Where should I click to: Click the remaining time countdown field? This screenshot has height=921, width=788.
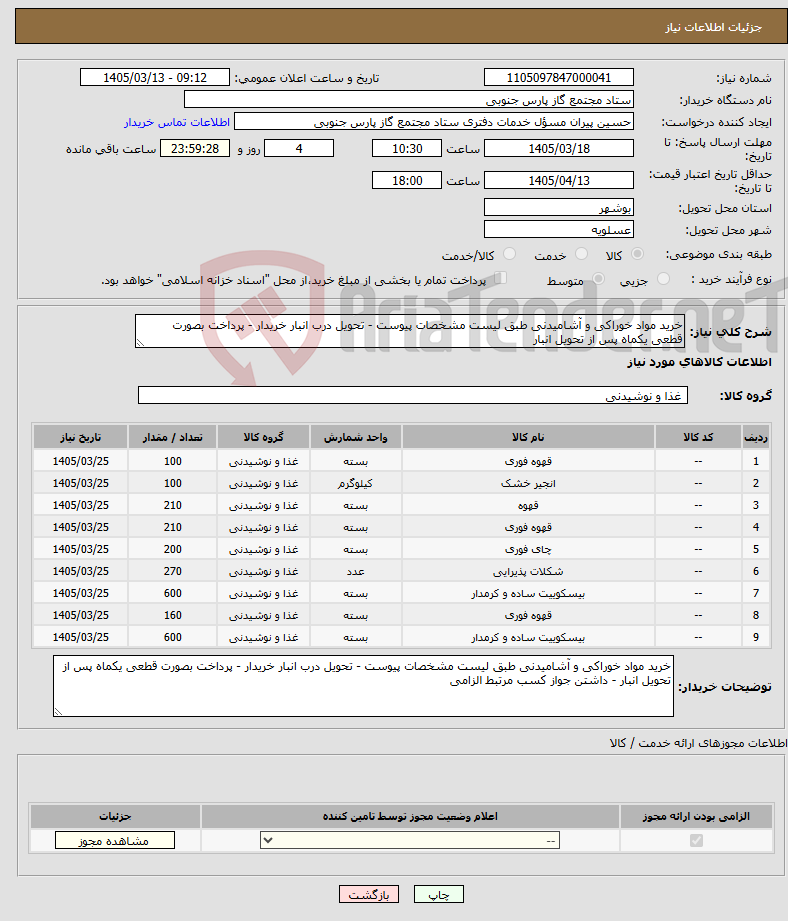point(195,149)
